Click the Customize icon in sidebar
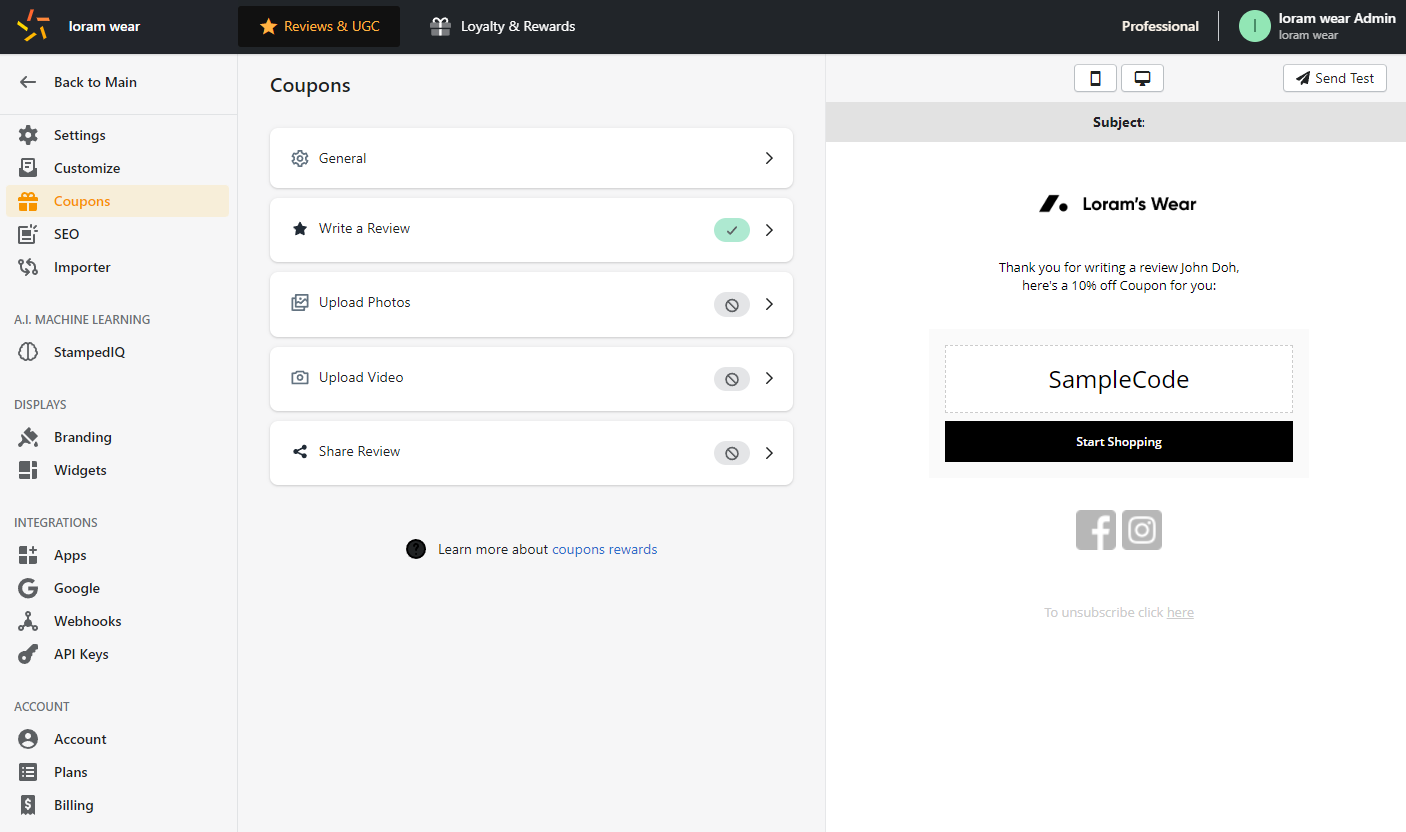Screen dimensions: 1406x832 coord(28,168)
